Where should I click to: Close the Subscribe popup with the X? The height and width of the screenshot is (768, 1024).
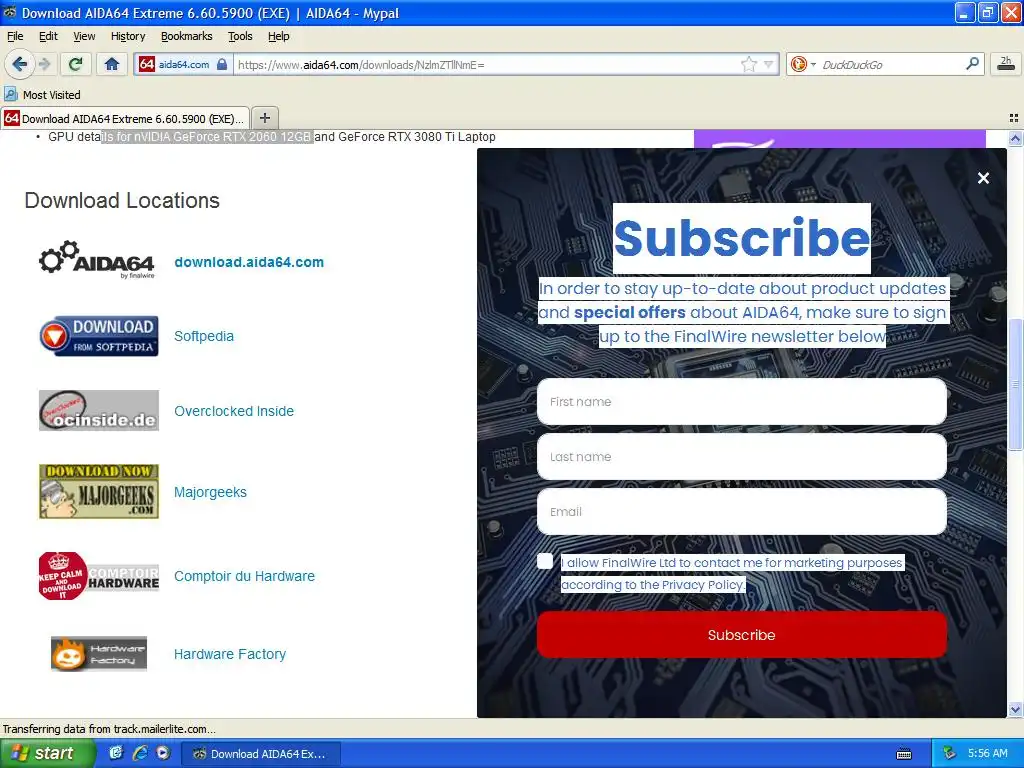coord(983,178)
